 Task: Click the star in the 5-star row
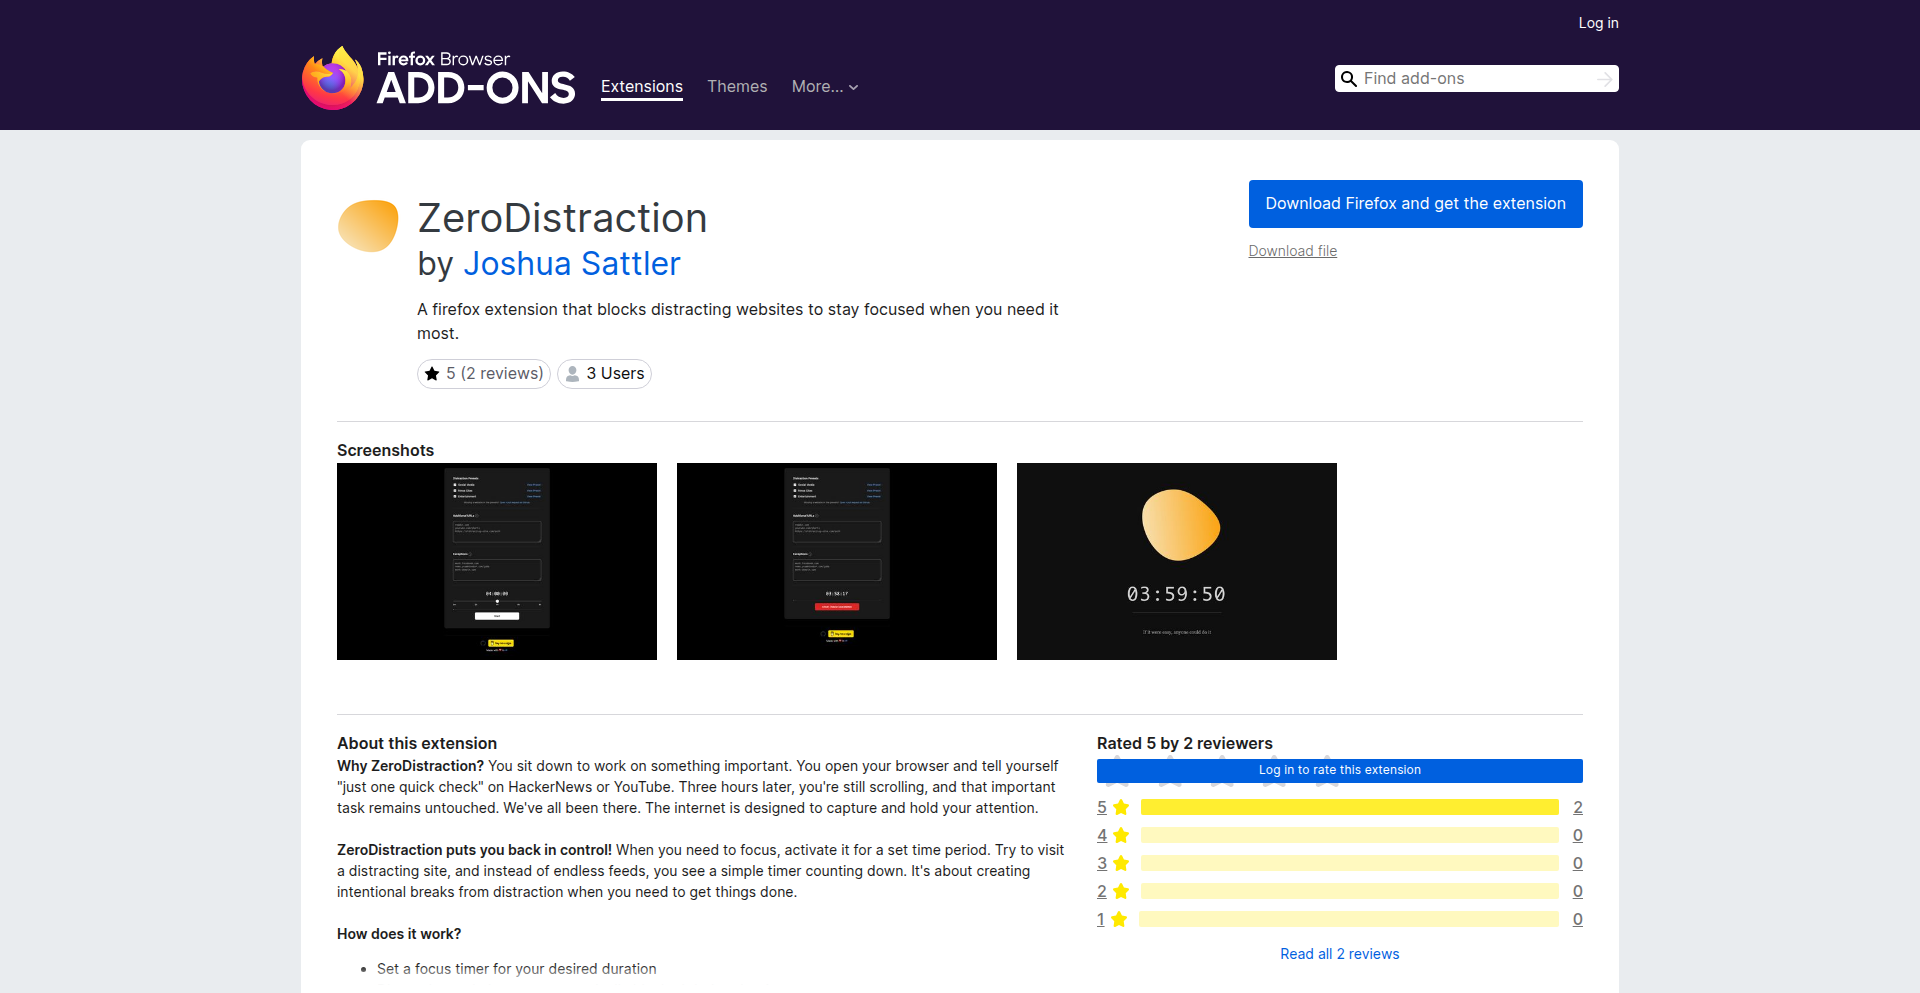pyautogui.click(x=1121, y=807)
